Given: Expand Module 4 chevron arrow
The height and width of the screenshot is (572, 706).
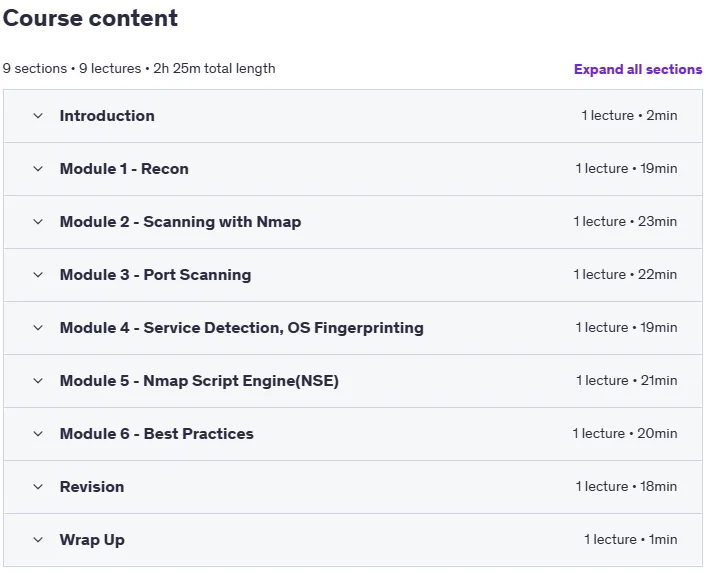Looking at the screenshot, I should pos(38,328).
